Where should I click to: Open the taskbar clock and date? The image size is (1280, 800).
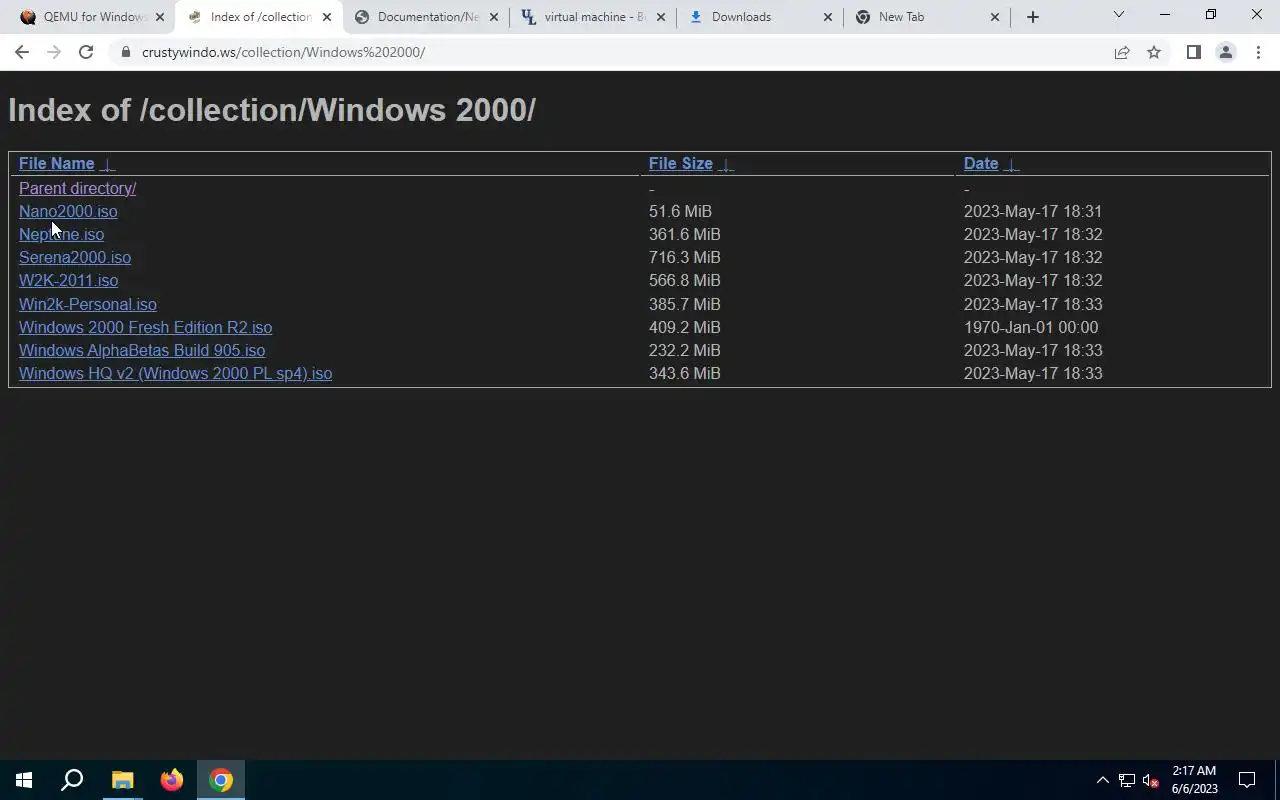1194,780
